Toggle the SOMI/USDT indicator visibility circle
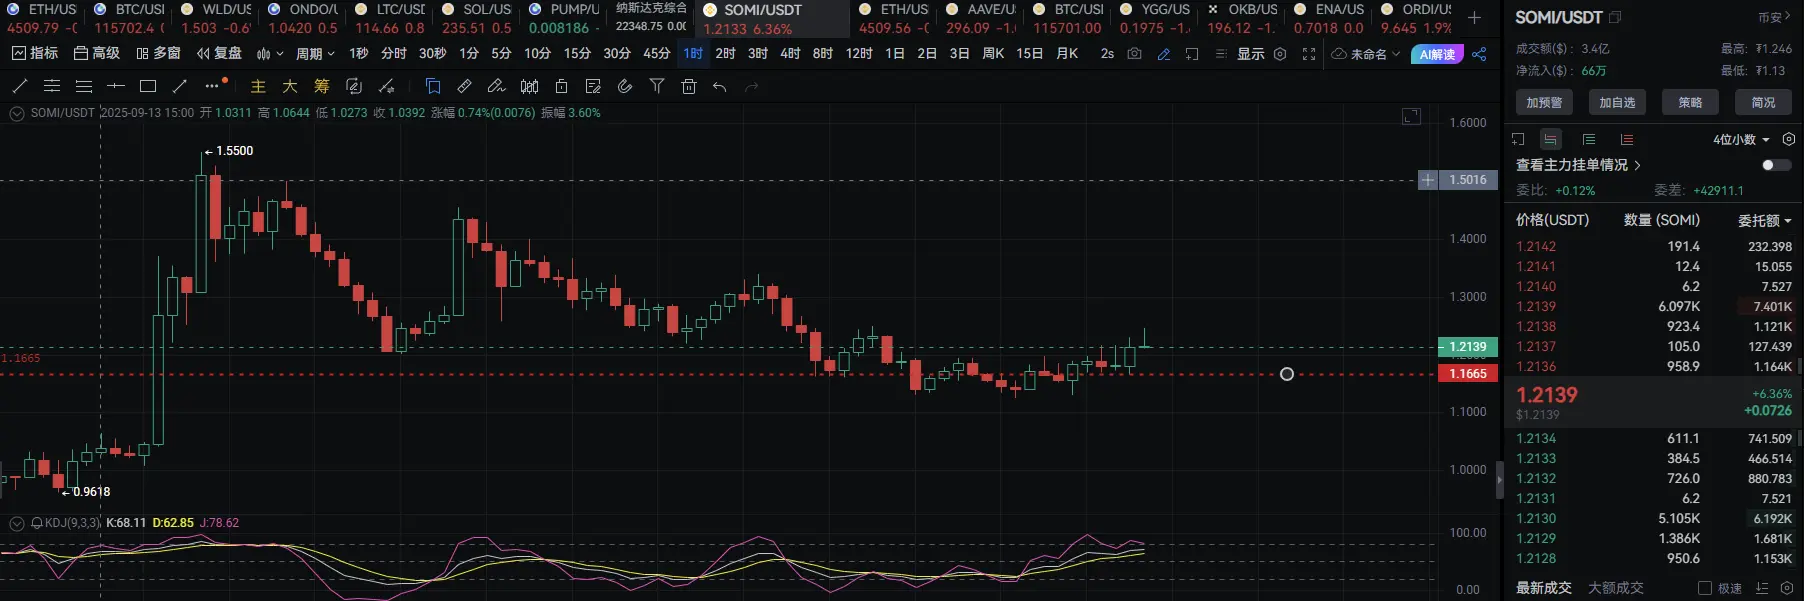This screenshot has width=1804, height=601. pyautogui.click(x=17, y=114)
